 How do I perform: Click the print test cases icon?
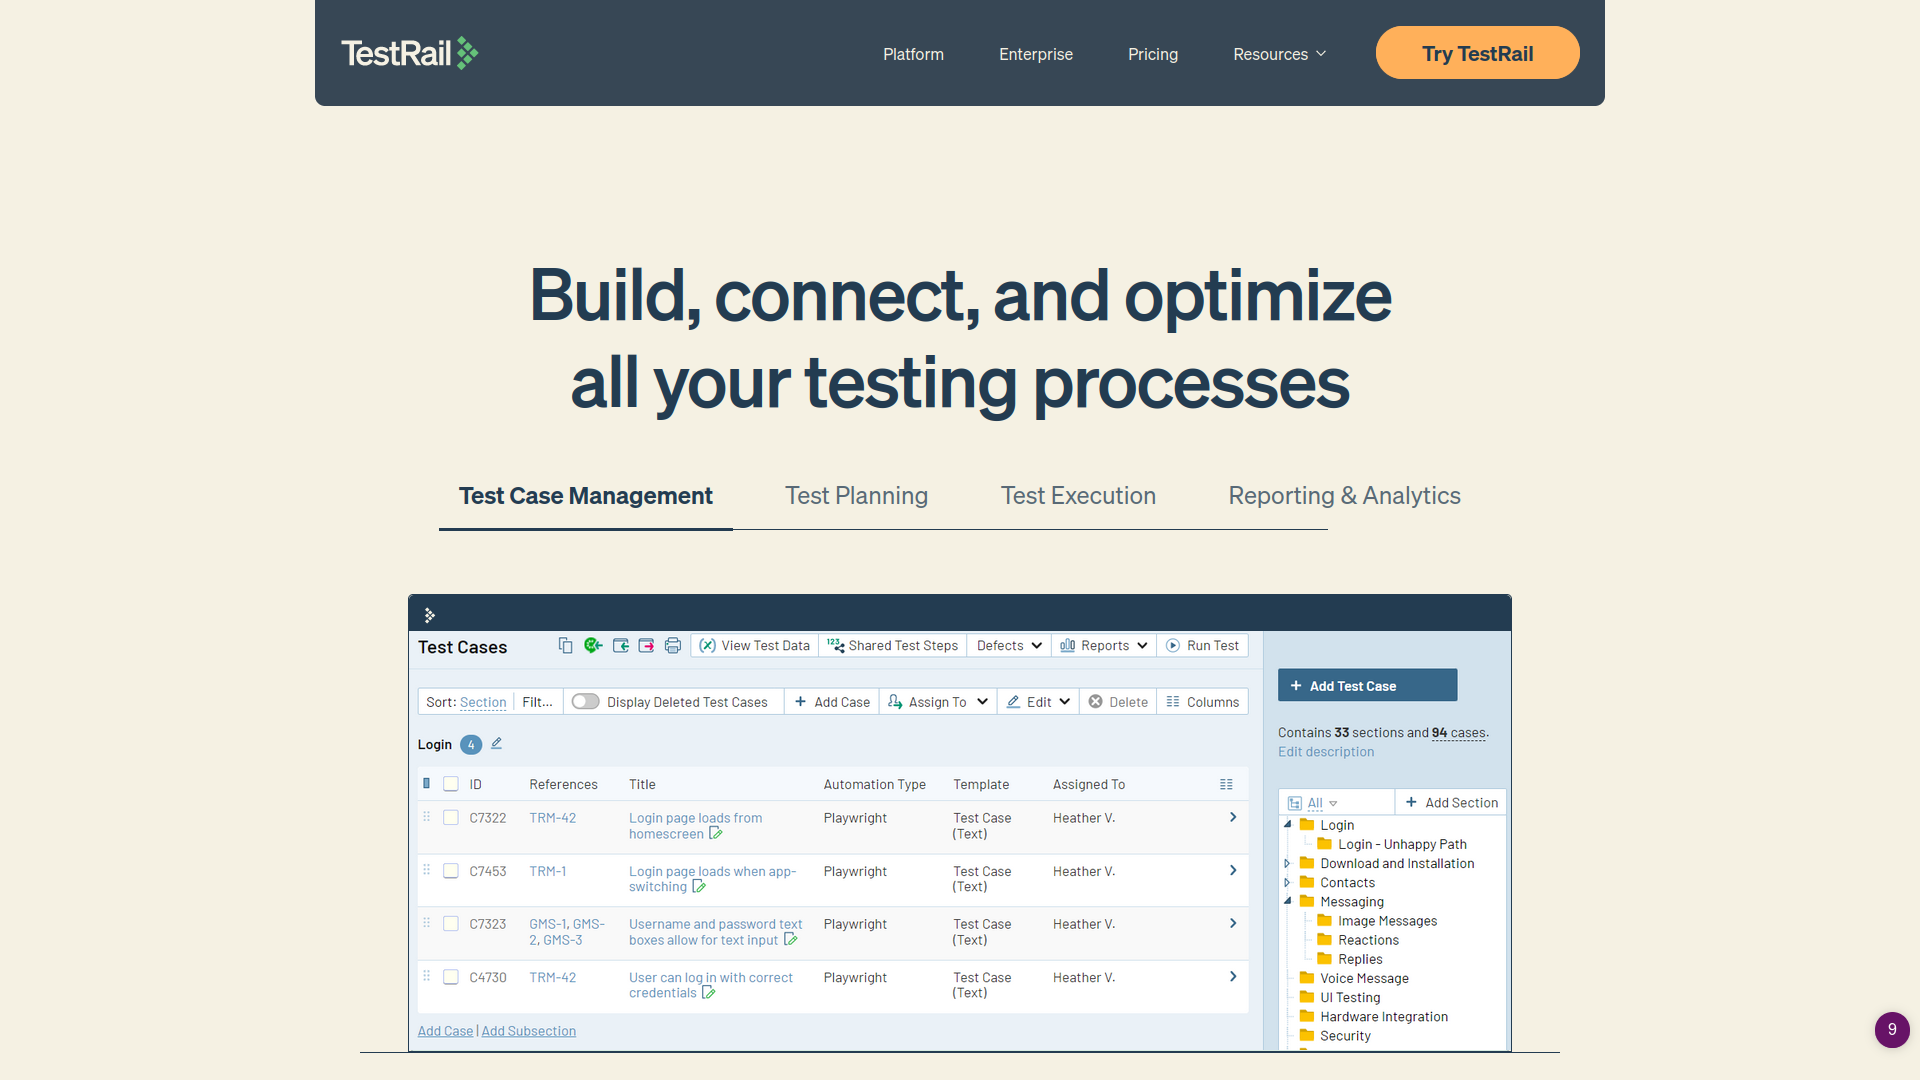click(x=672, y=645)
